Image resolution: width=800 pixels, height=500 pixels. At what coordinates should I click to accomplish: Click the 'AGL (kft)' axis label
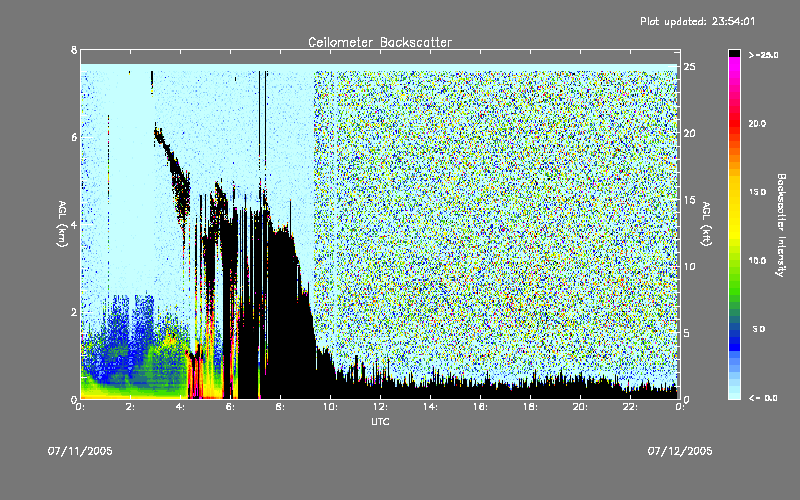[x=706, y=224]
